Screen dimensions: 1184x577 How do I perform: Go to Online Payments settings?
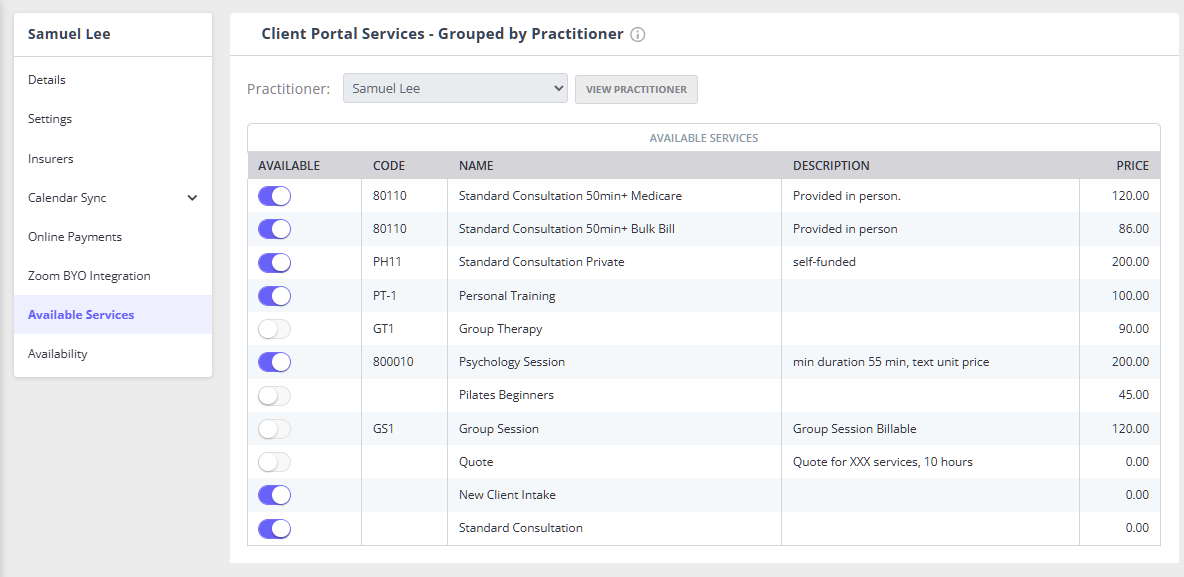75,237
